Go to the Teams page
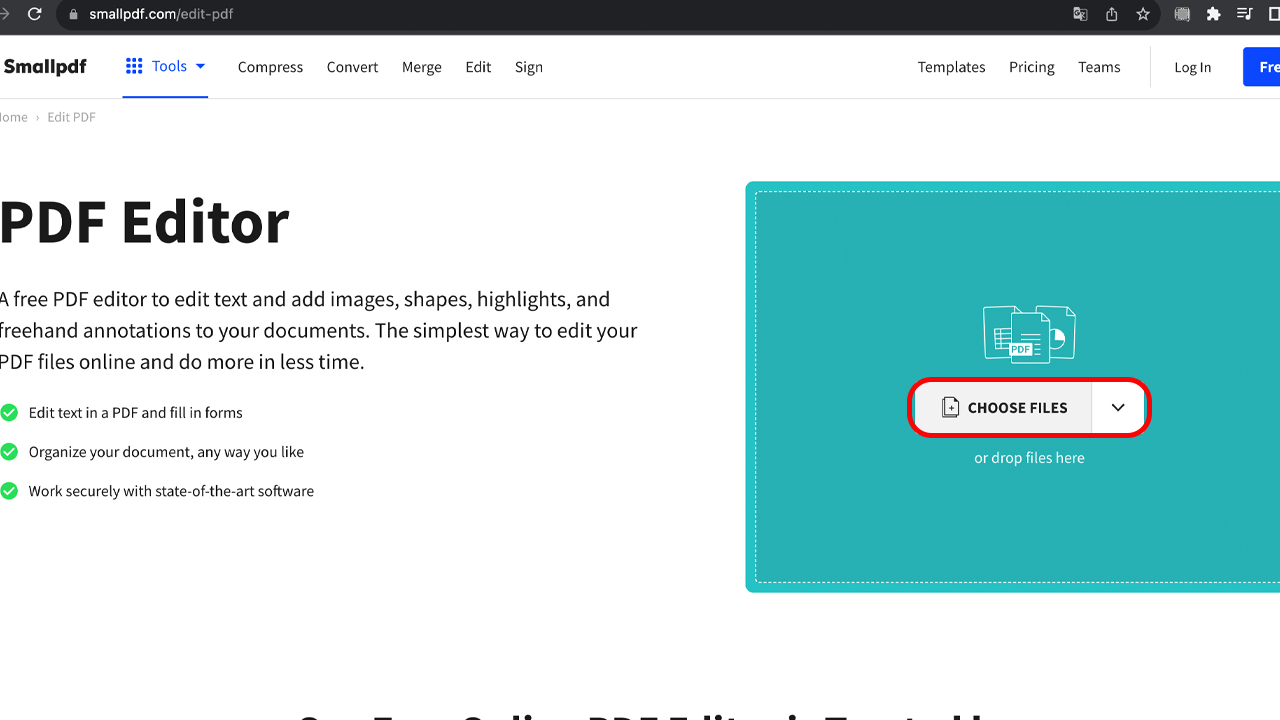 point(1099,67)
